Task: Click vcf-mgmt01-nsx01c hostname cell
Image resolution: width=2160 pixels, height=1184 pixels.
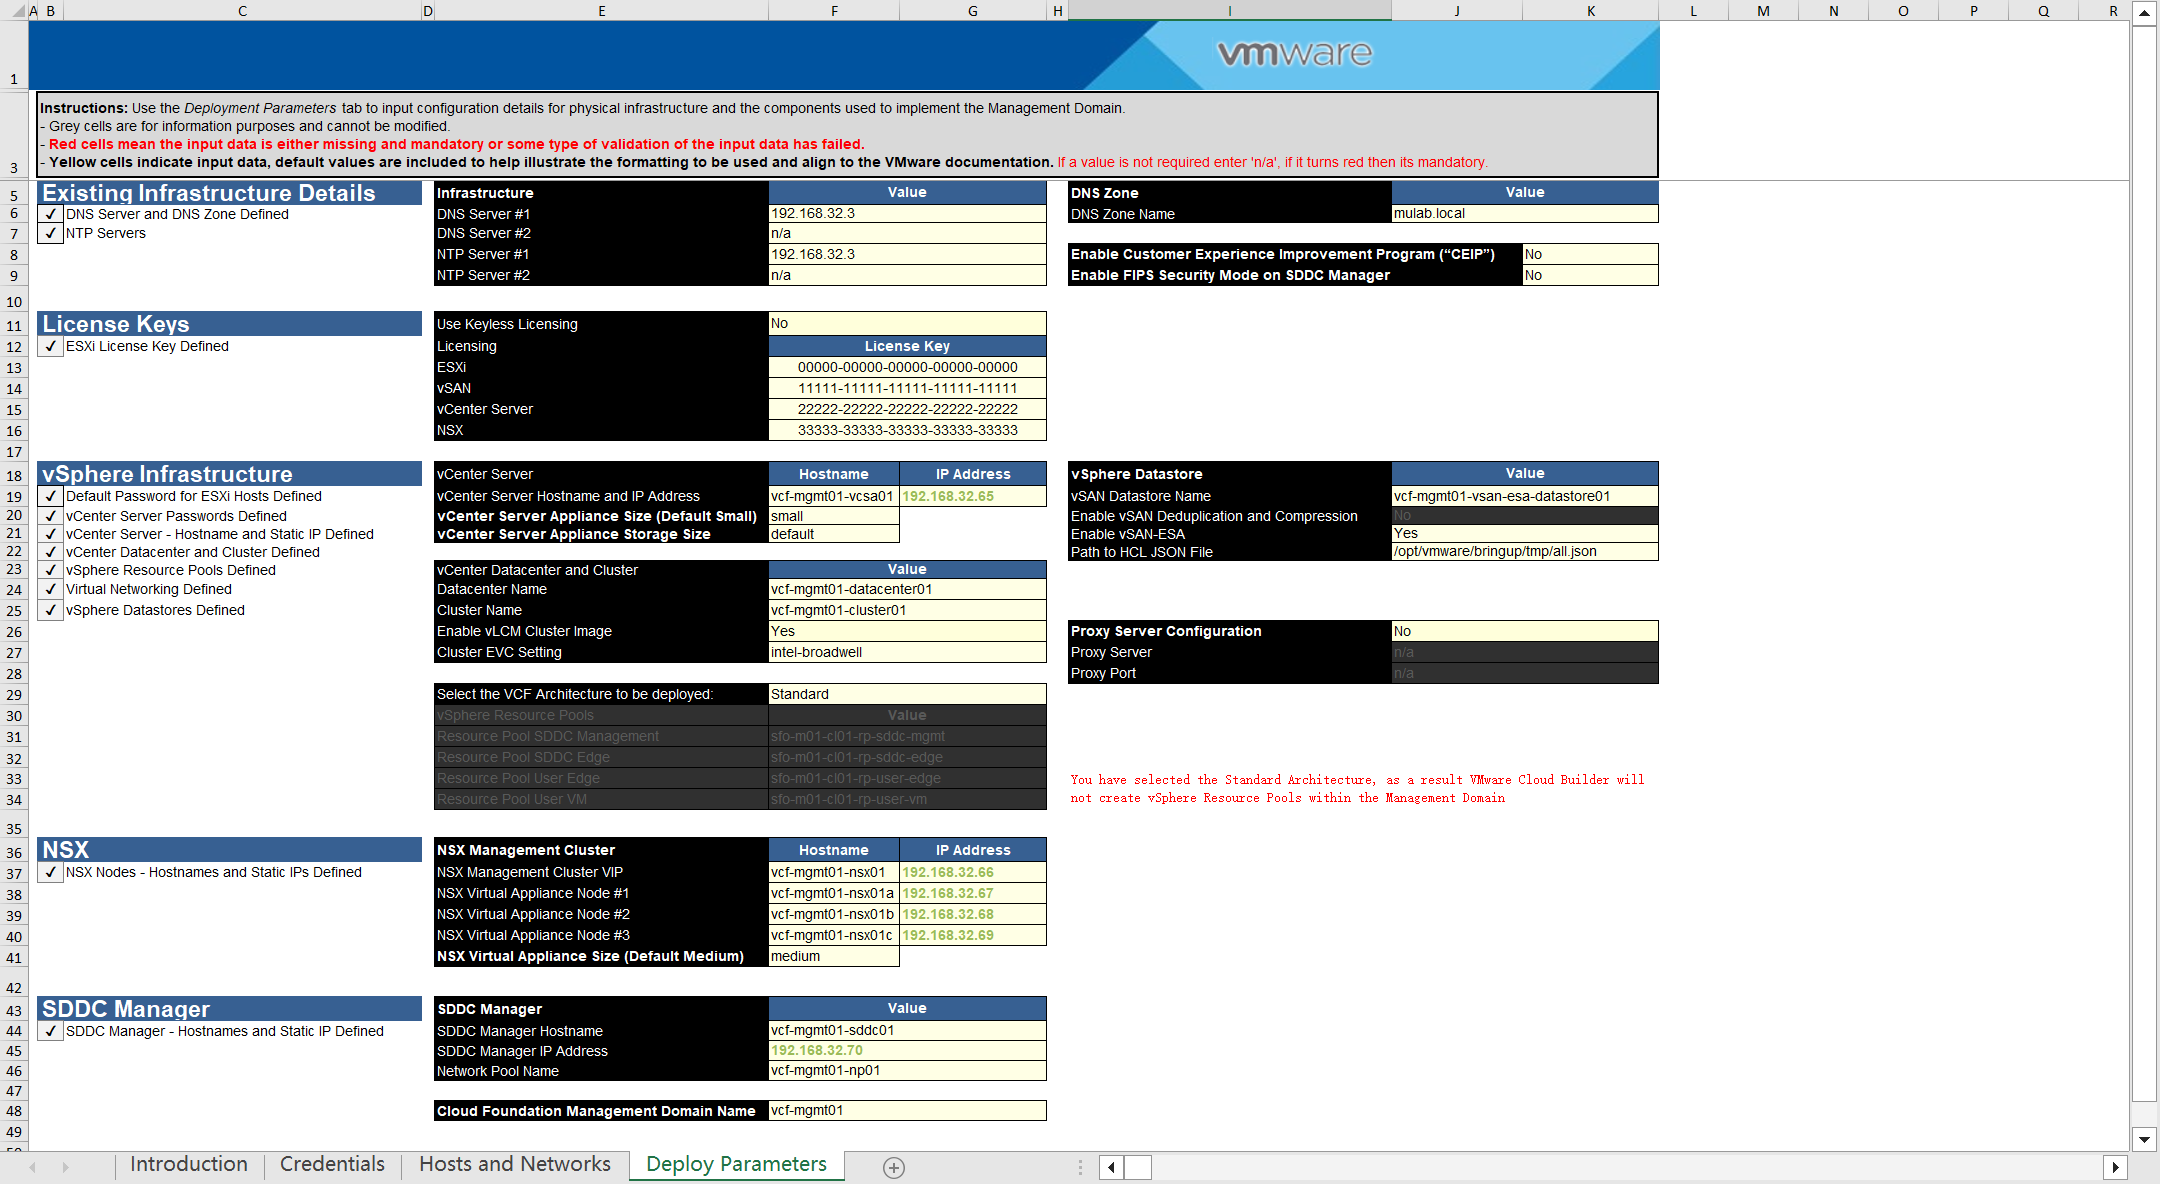Action: click(834, 935)
